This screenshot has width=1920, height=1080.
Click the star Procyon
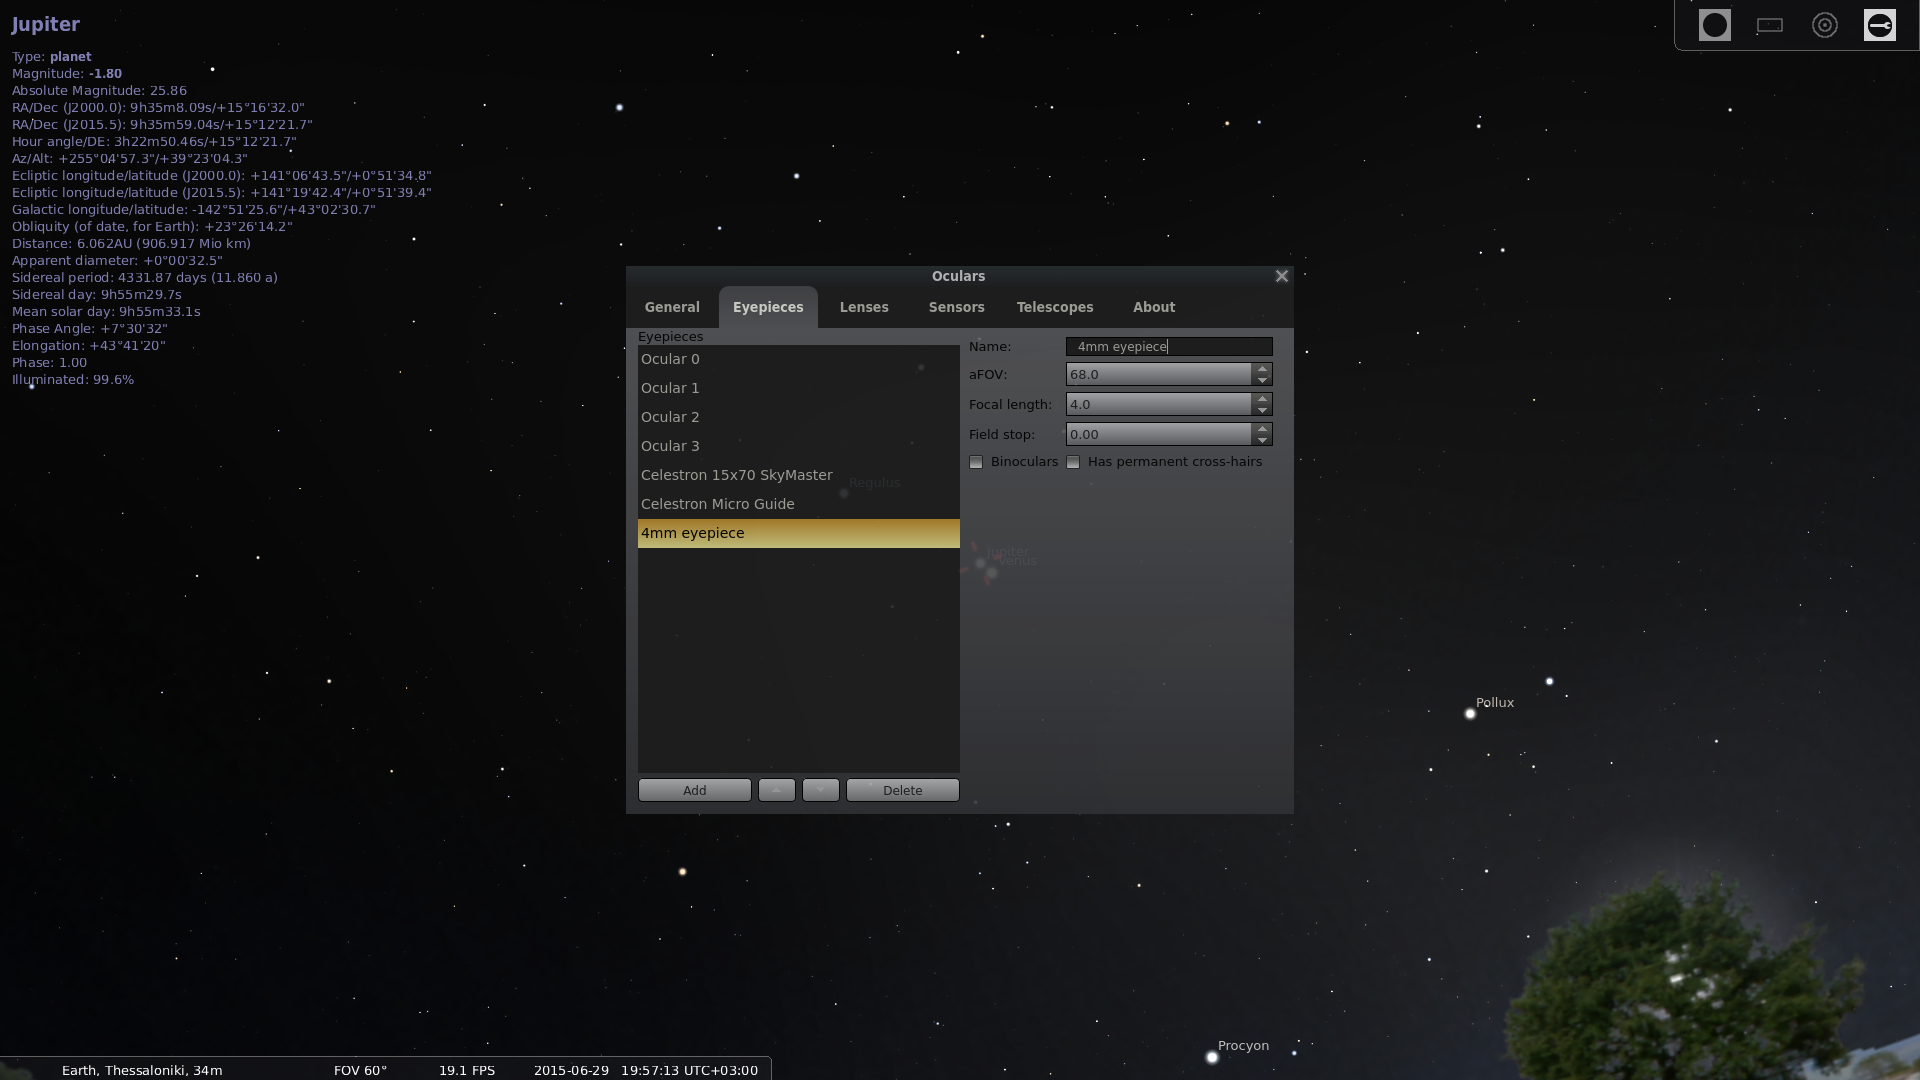[x=1212, y=1057]
